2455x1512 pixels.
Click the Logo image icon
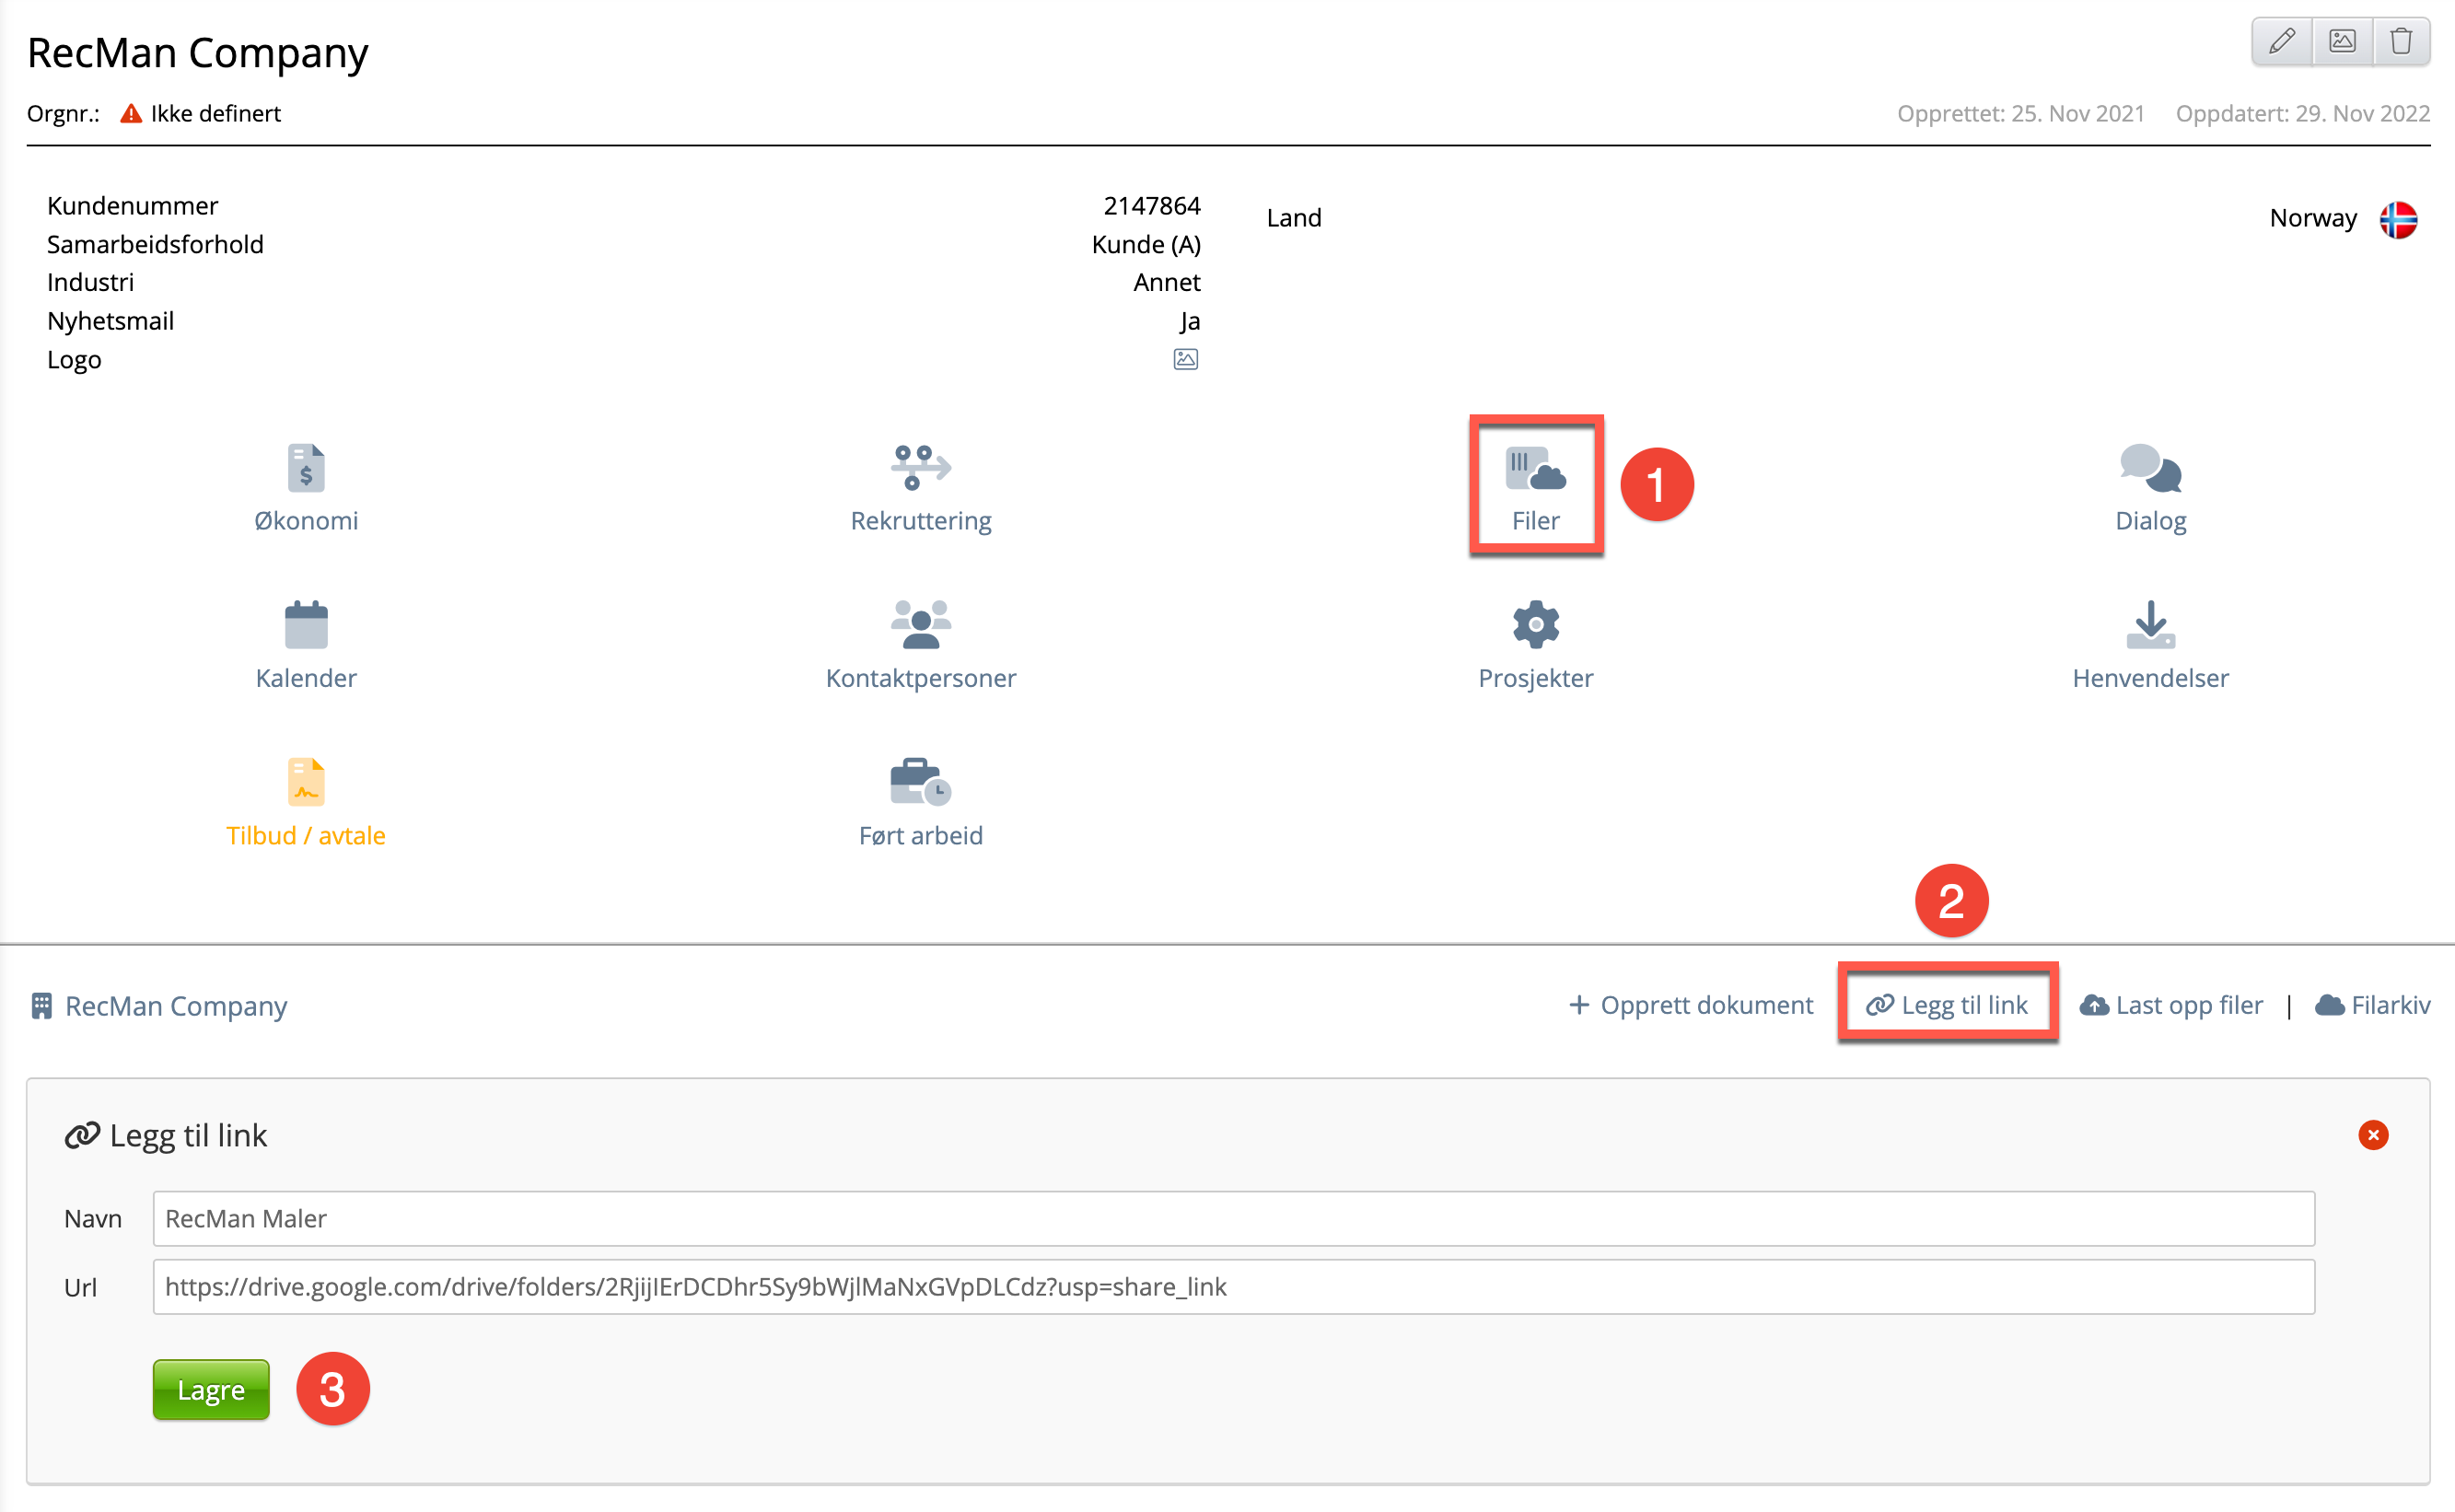click(x=1185, y=359)
